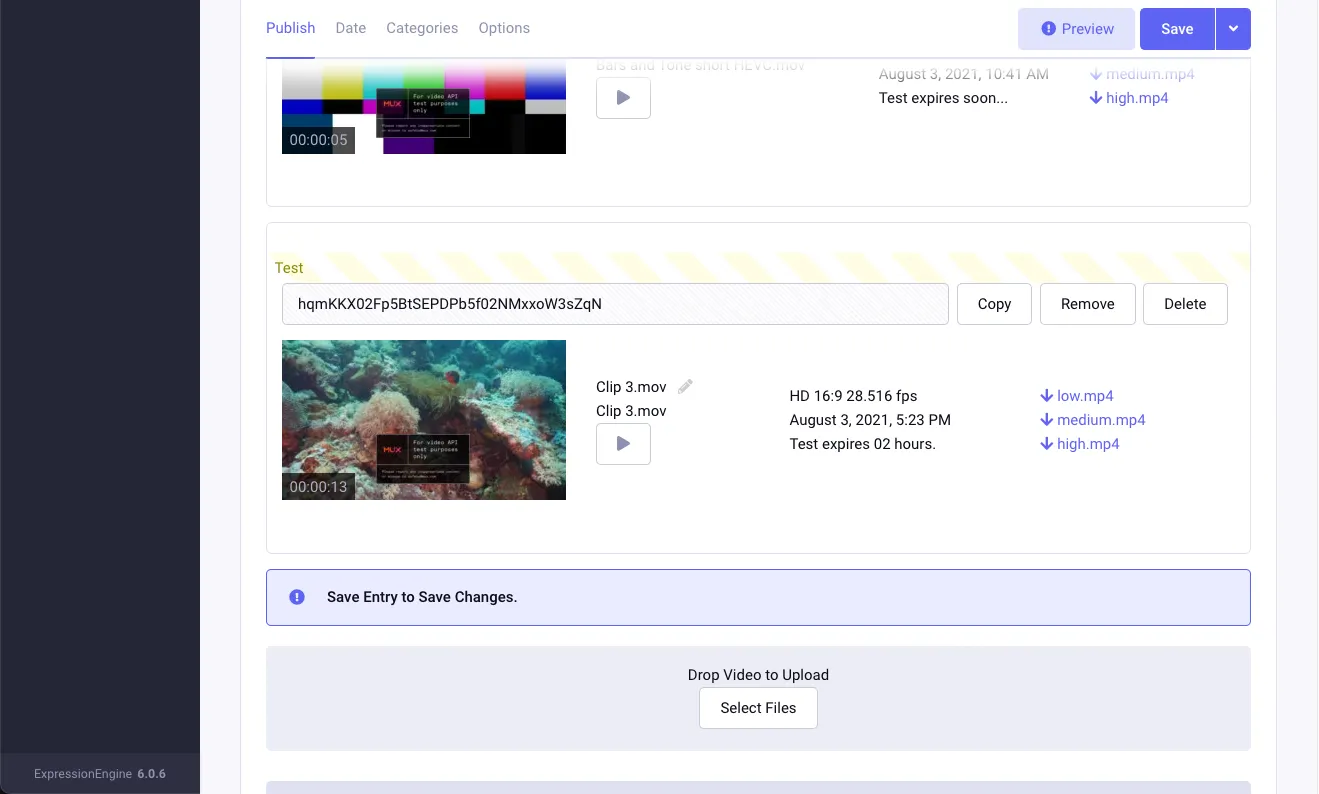The height and width of the screenshot is (794, 1319).
Task: Open the Date tab
Action: tap(351, 28)
